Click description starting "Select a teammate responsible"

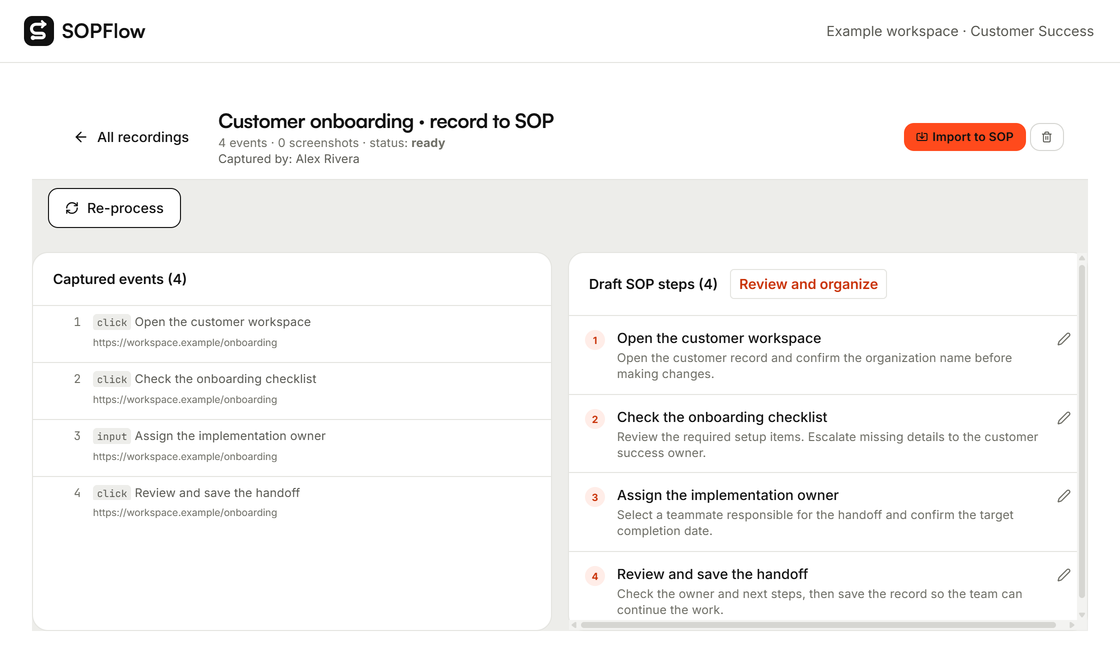tap(815, 523)
